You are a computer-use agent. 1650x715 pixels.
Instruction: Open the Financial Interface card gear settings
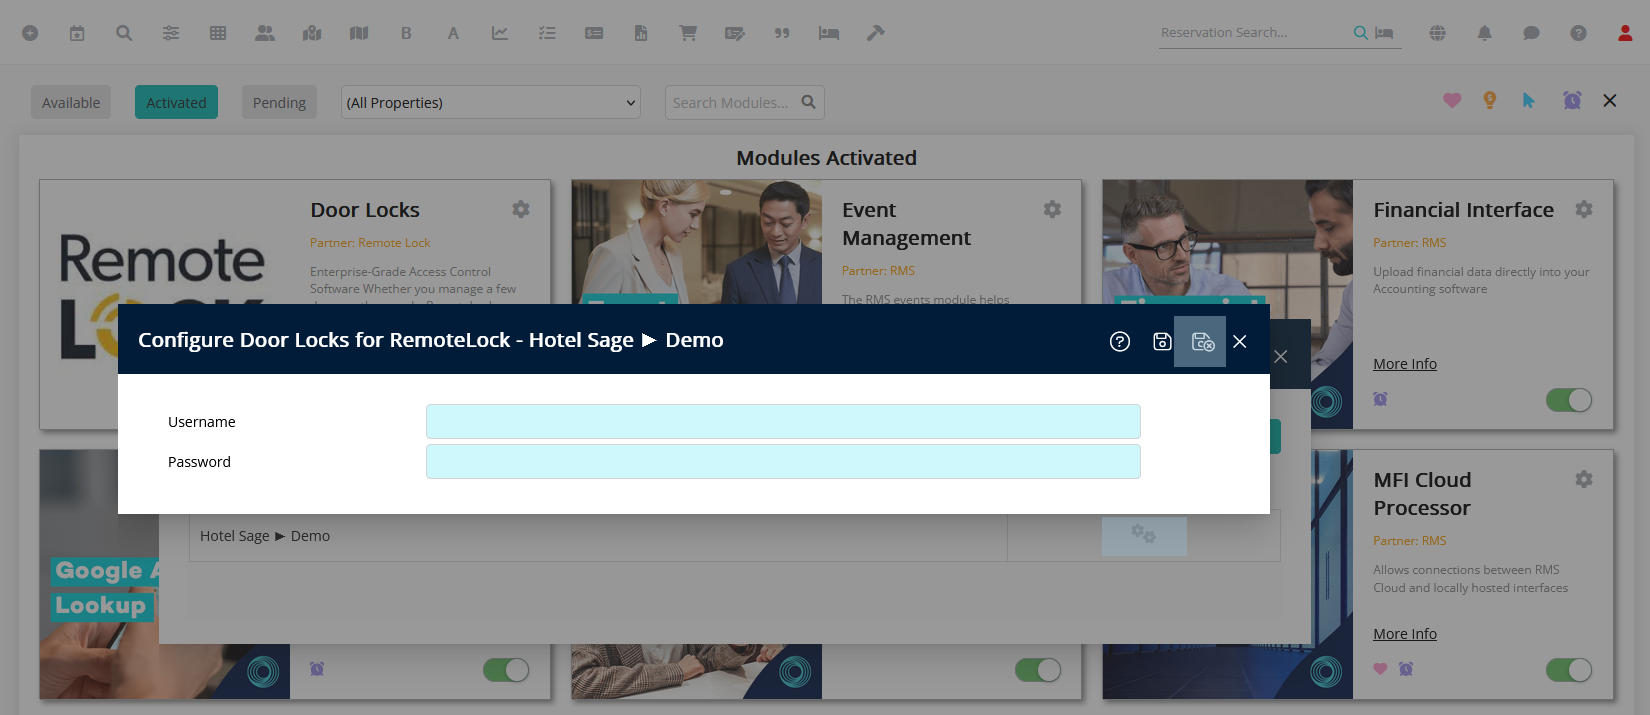[x=1584, y=209]
